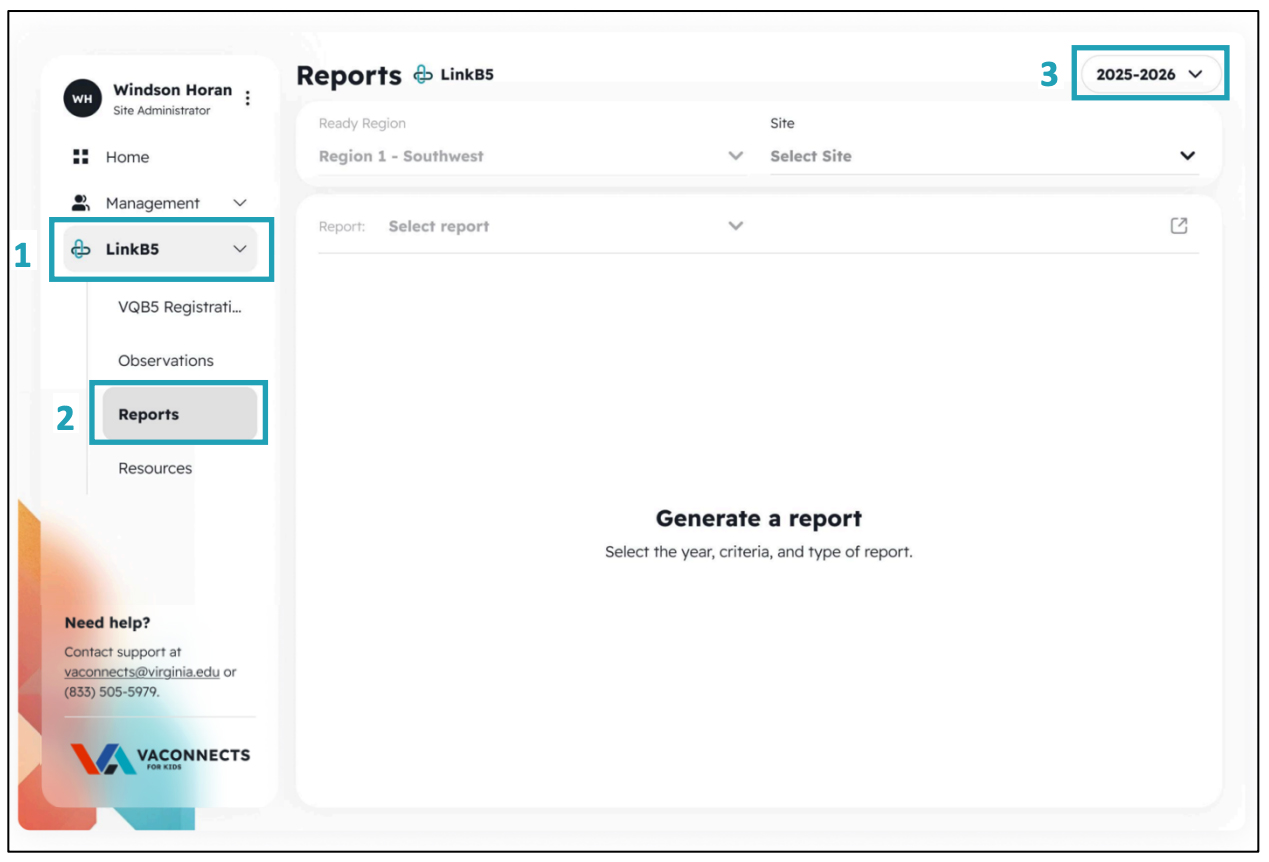Open the Resources submenu item
Image resolution: width=1269 pixels, height=862 pixels.
tap(155, 468)
